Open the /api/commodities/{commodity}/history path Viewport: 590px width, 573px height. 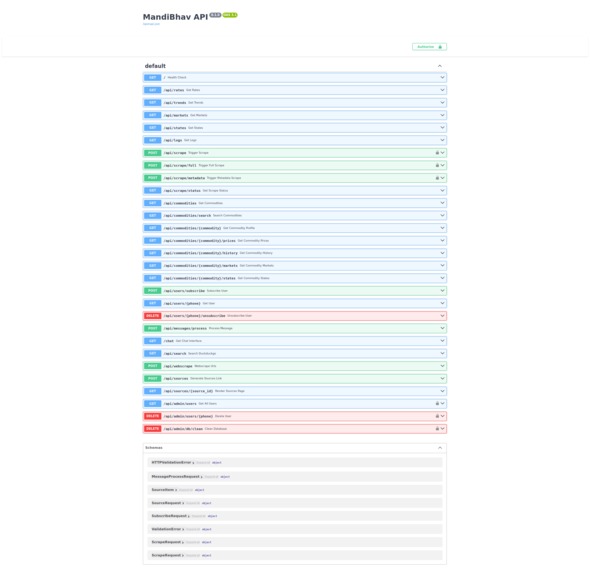point(201,253)
